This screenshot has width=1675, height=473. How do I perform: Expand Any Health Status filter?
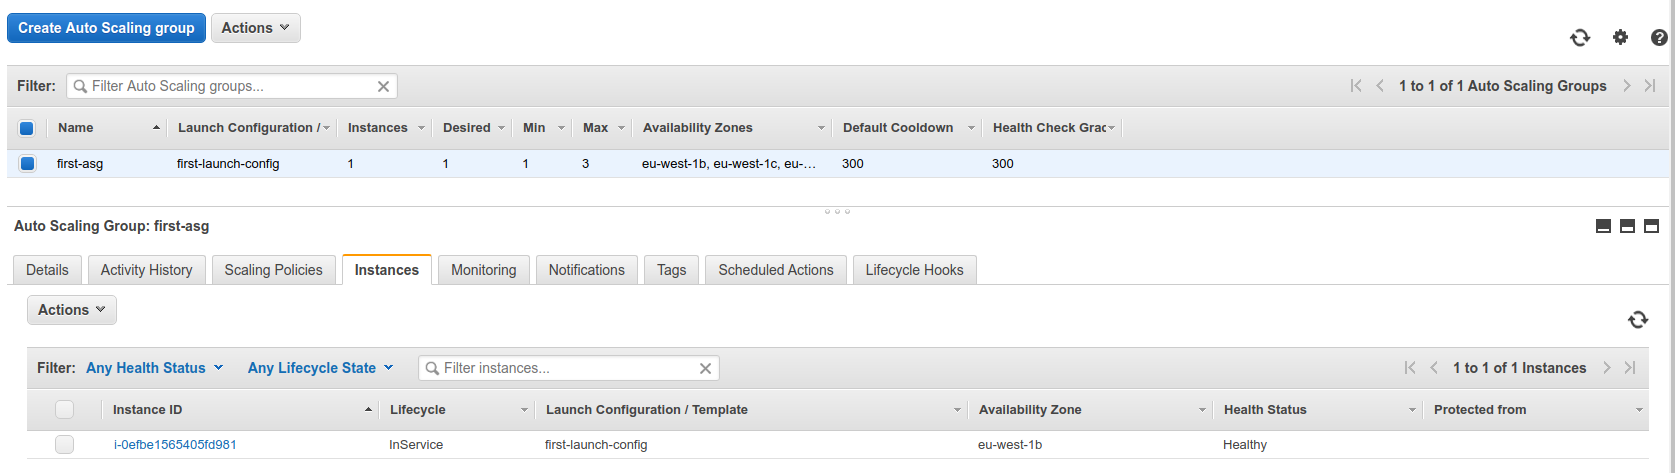pyautogui.click(x=155, y=368)
